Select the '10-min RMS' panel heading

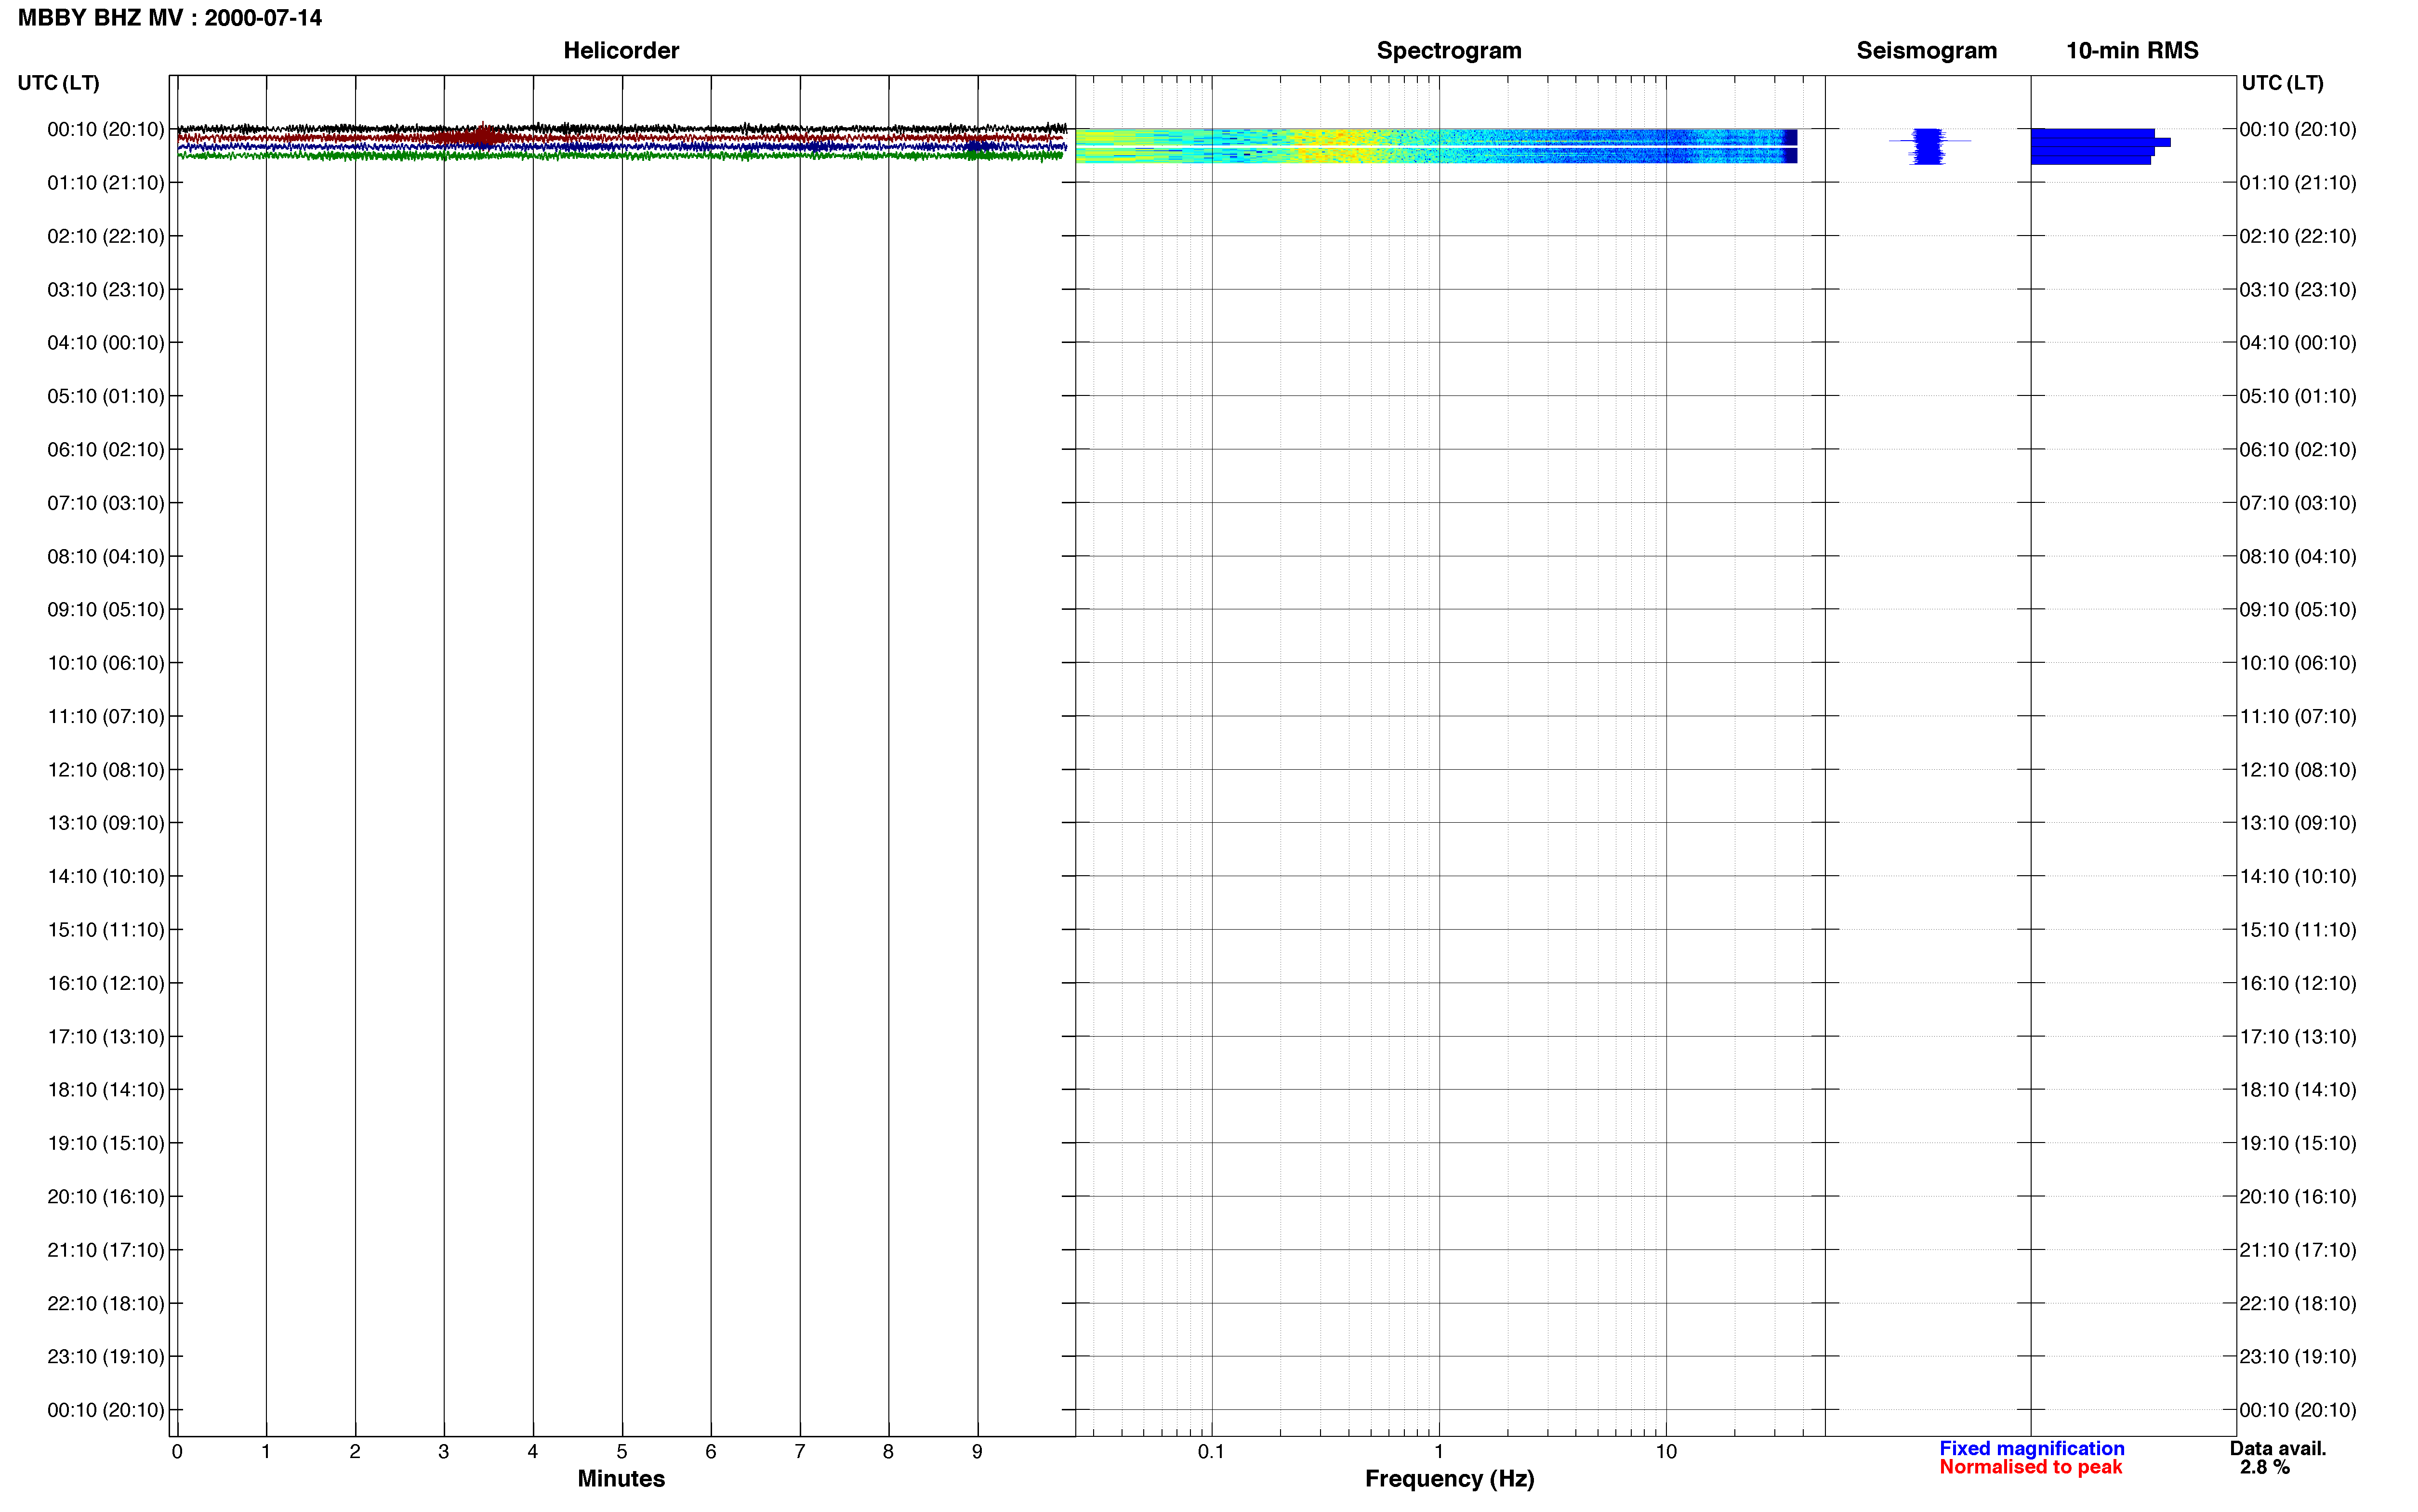[2132, 50]
